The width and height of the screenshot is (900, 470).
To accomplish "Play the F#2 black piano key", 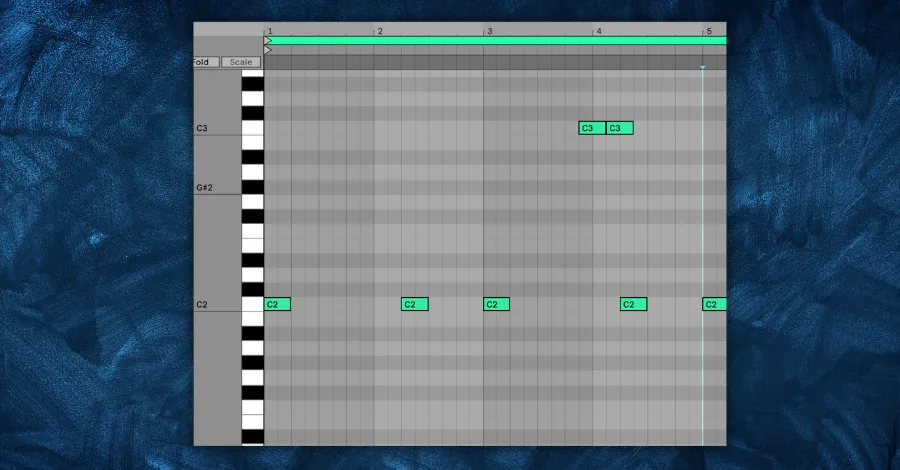I will pyautogui.click(x=253, y=216).
